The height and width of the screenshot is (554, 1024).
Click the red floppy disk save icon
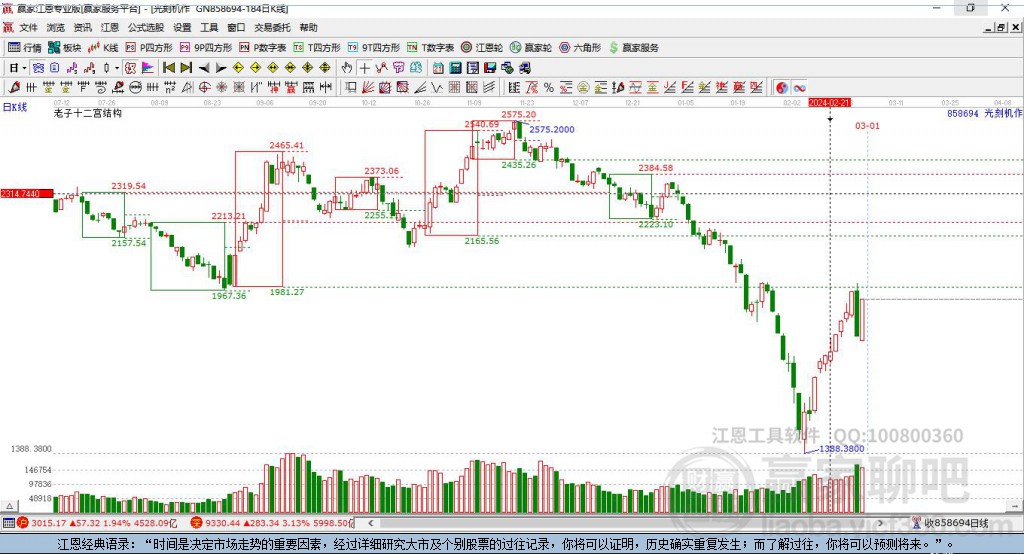490,68
